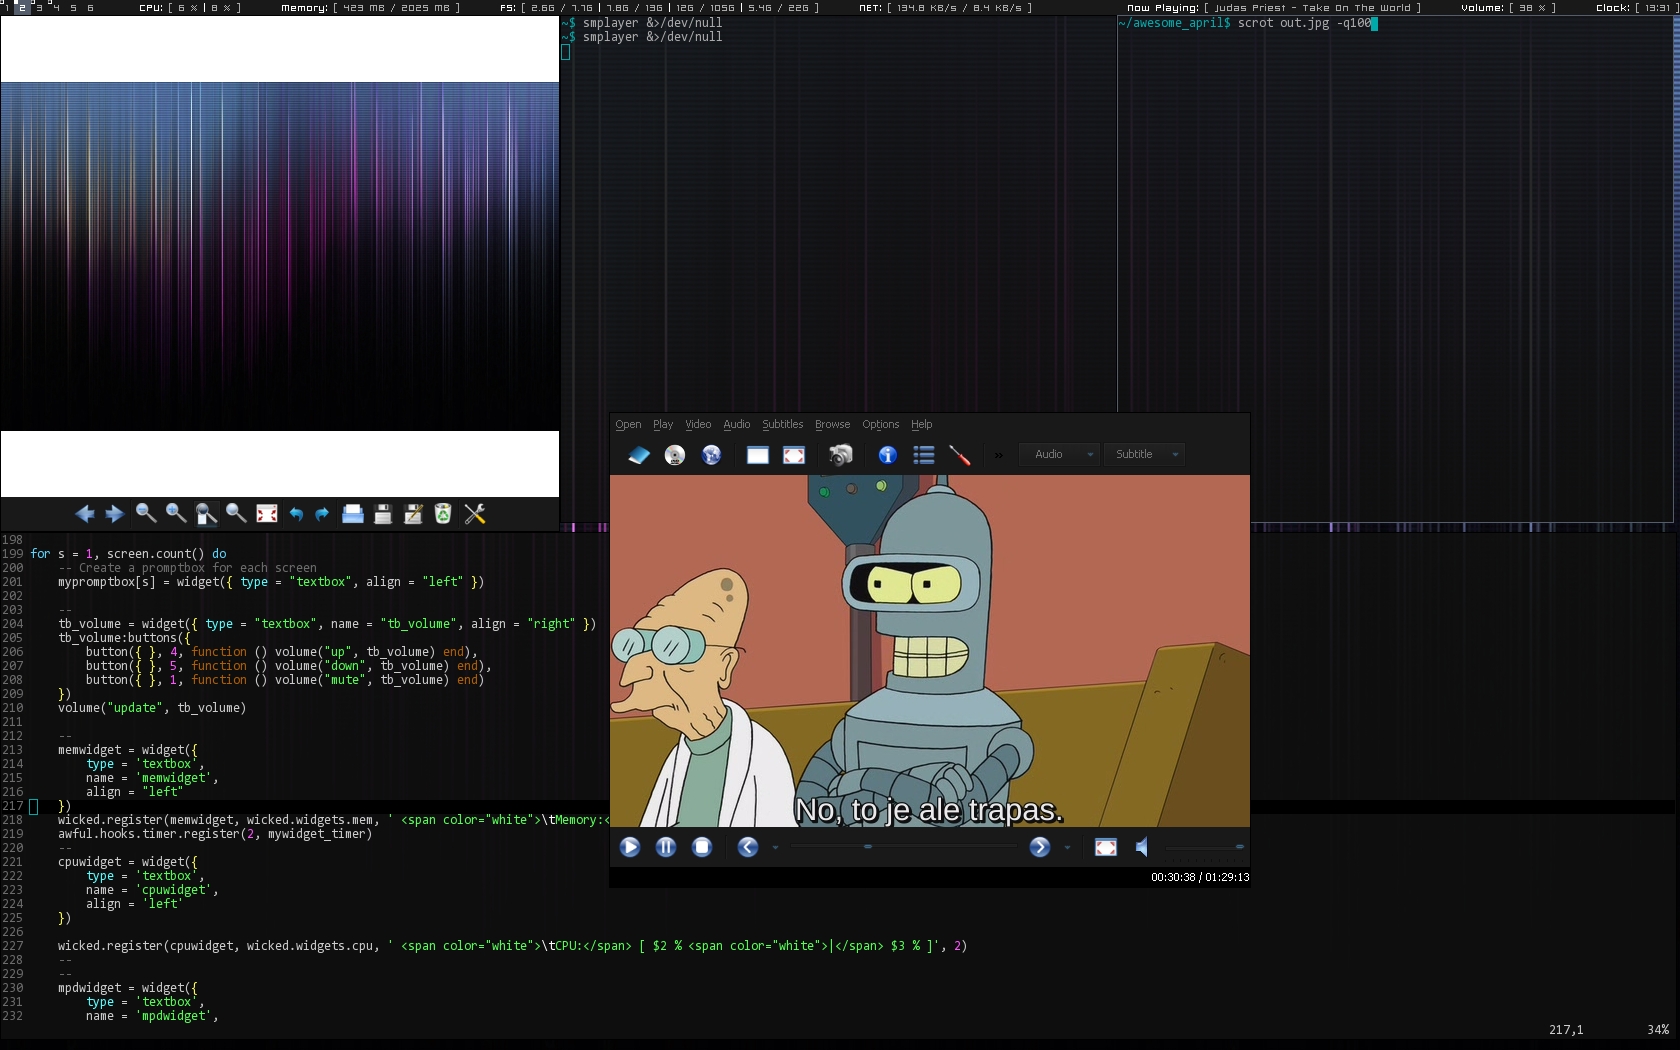Take a screenshot with SMPlayer camera icon
The height and width of the screenshot is (1050, 1680).
point(841,455)
